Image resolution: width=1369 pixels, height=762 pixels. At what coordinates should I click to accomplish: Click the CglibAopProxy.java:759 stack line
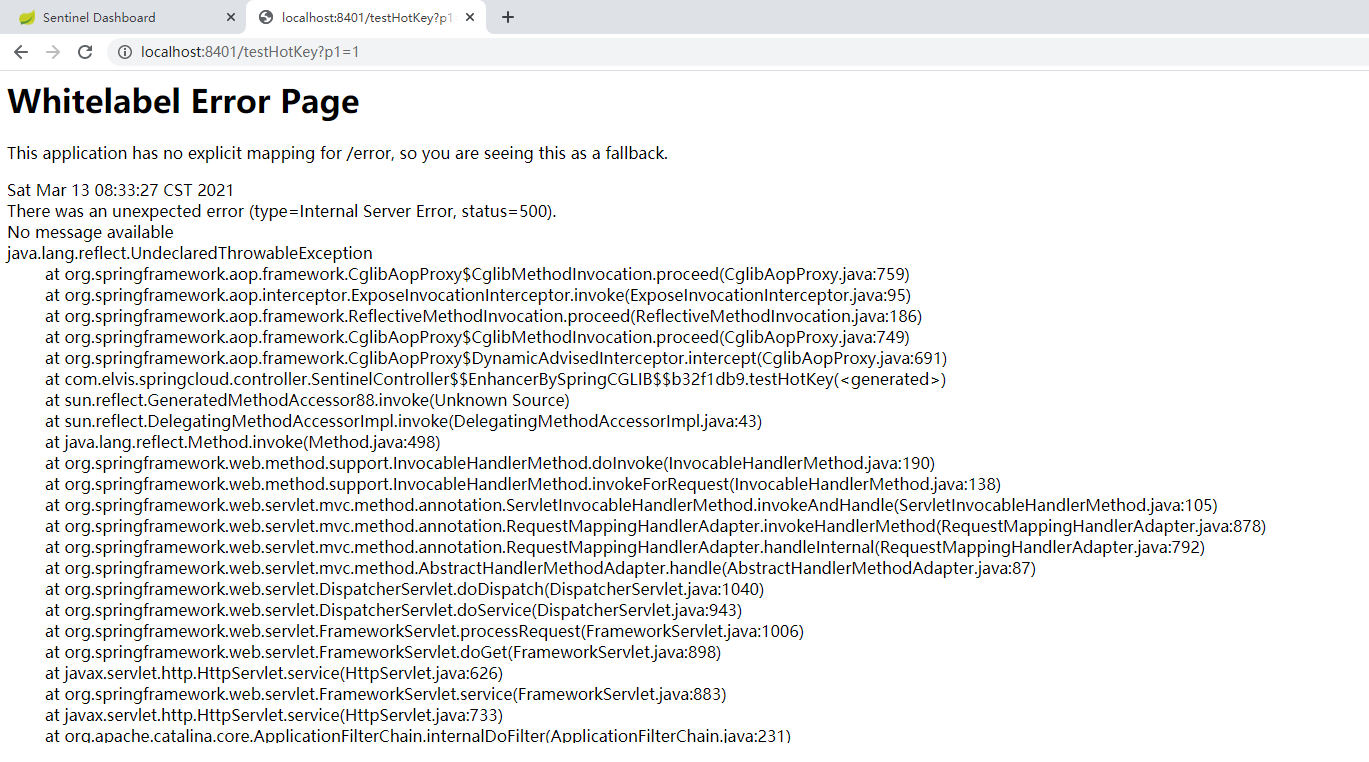tap(477, 274)
